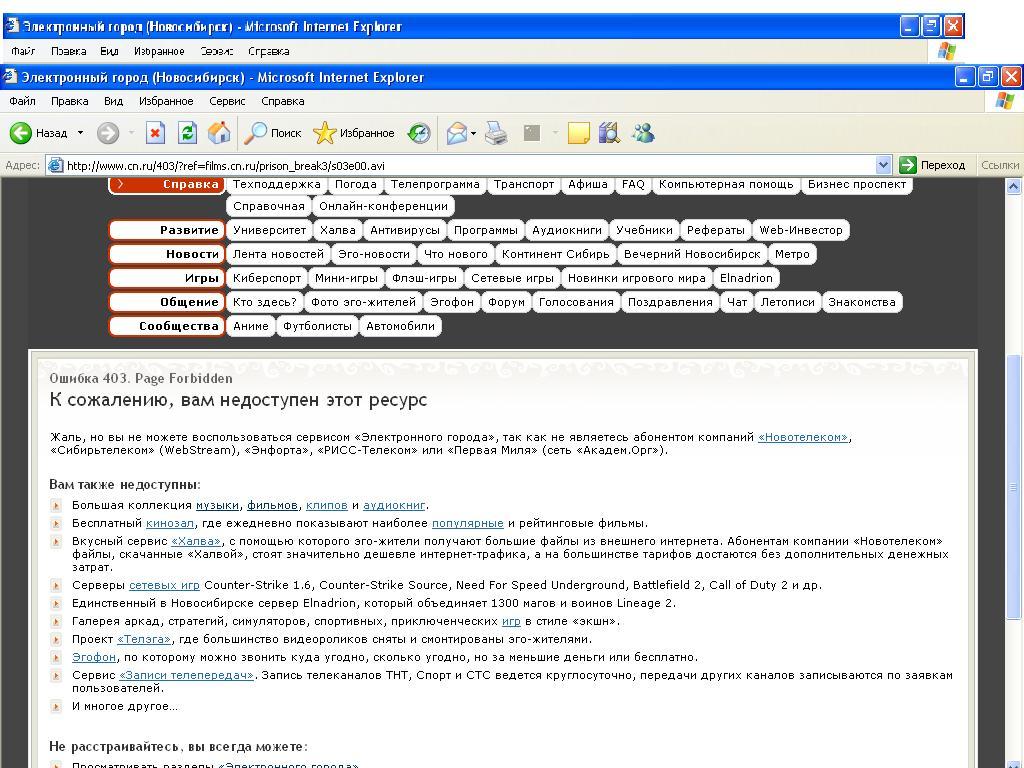Open the Search (Поиск) toolbar button
This screenshot has width=1024, height=768.
point(274,133)
